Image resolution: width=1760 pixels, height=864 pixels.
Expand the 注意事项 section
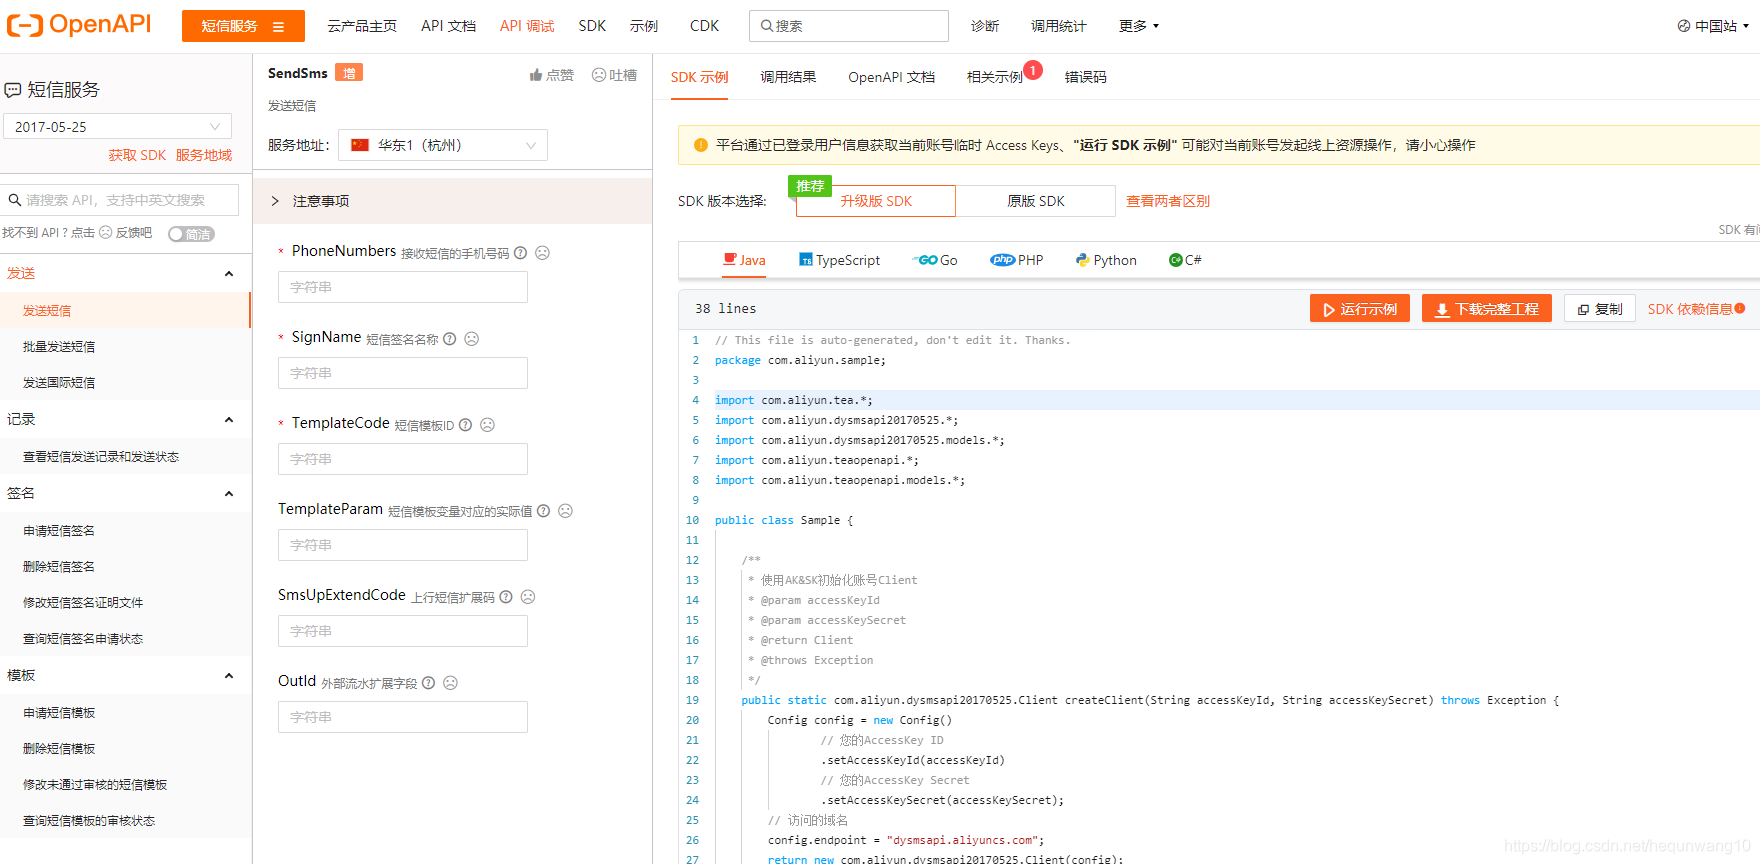pyautogui.click(x=452, y=201)
